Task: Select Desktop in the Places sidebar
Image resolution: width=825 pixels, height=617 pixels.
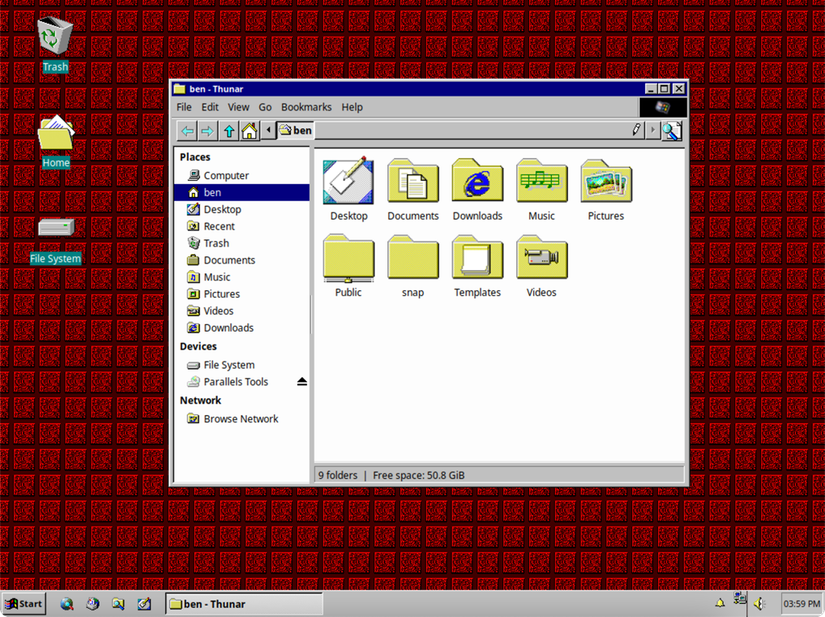Action: [x=218, y=209]
